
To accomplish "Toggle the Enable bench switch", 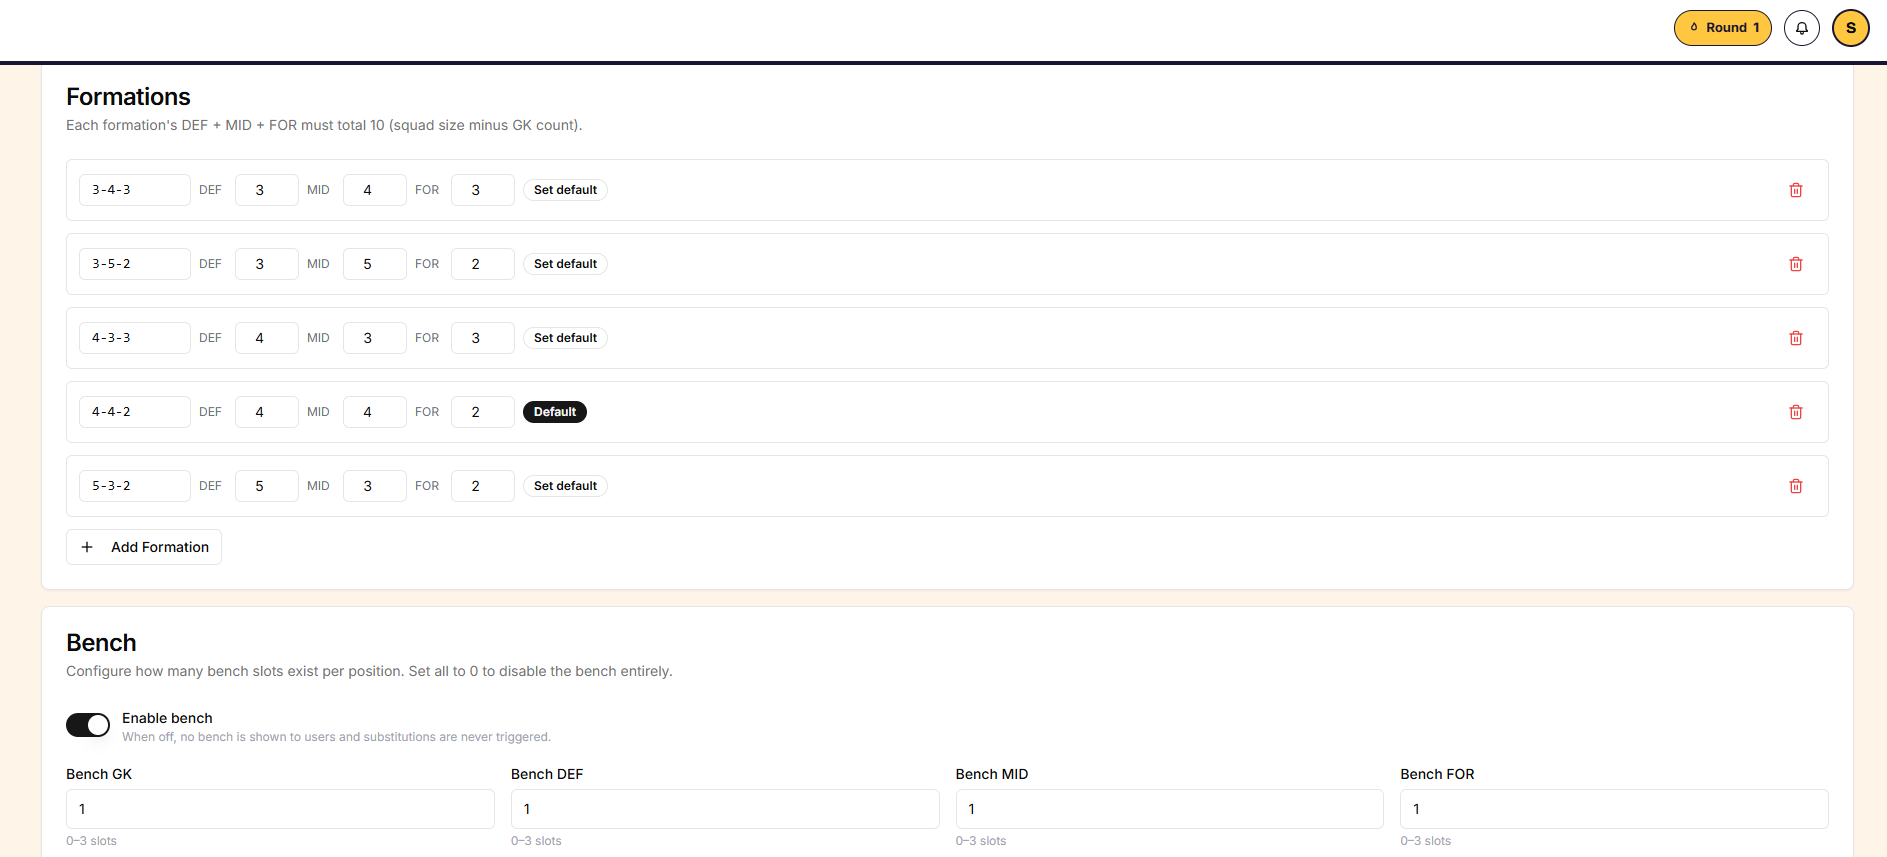I will [x=88, y=725].
